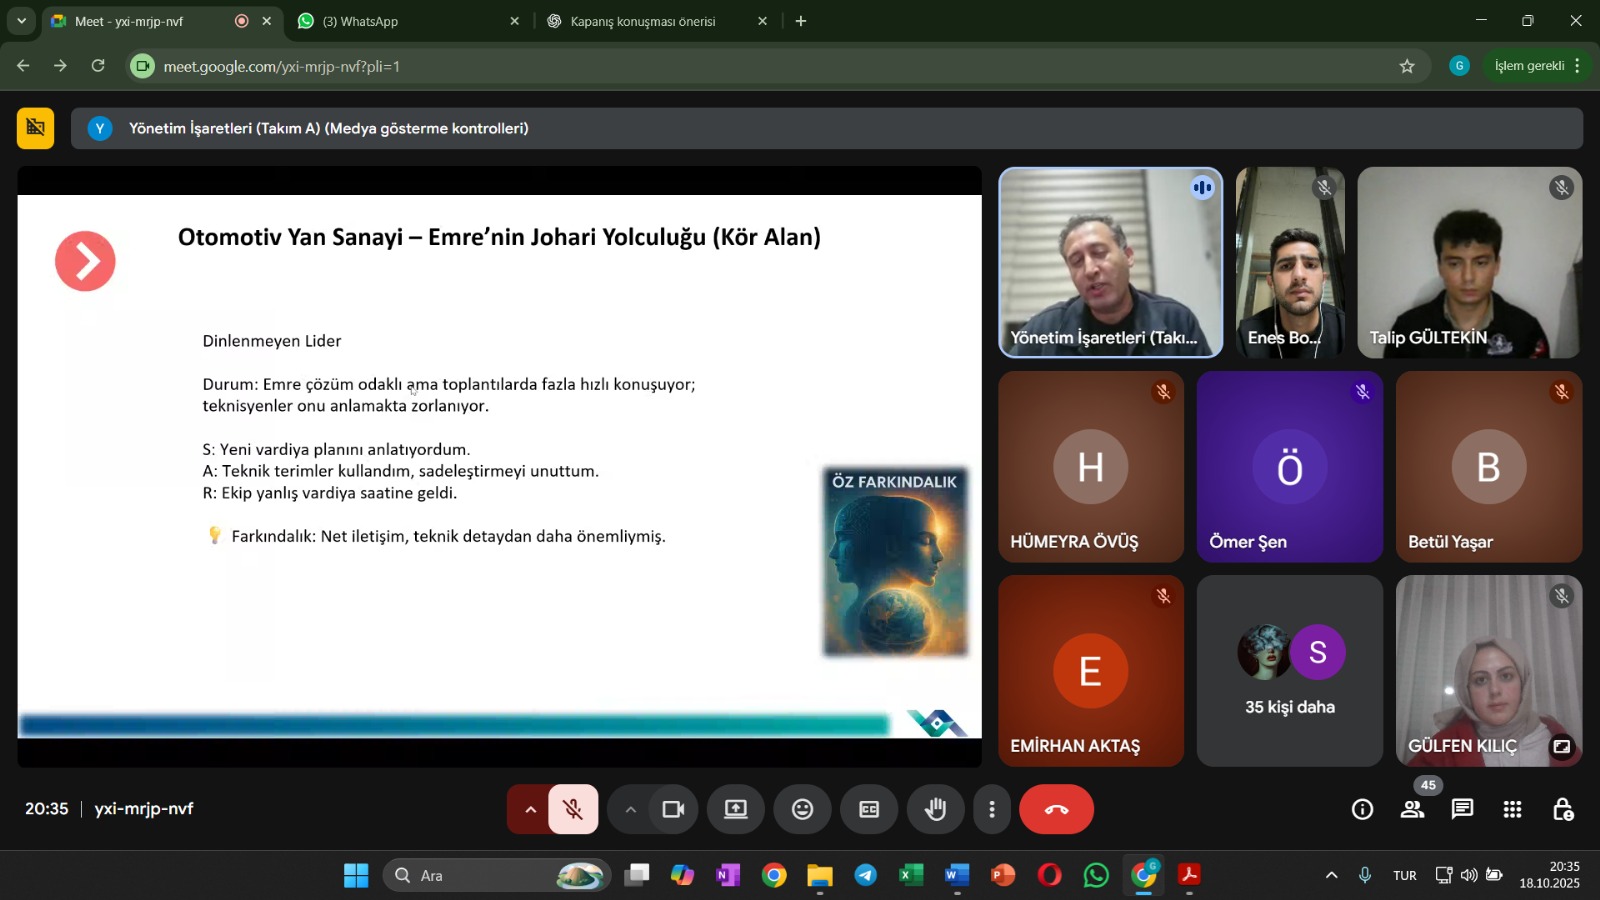Raise your hand in the meeting
The width and height of the screenshot is (1600, 900).
click(x=935, y=809)
